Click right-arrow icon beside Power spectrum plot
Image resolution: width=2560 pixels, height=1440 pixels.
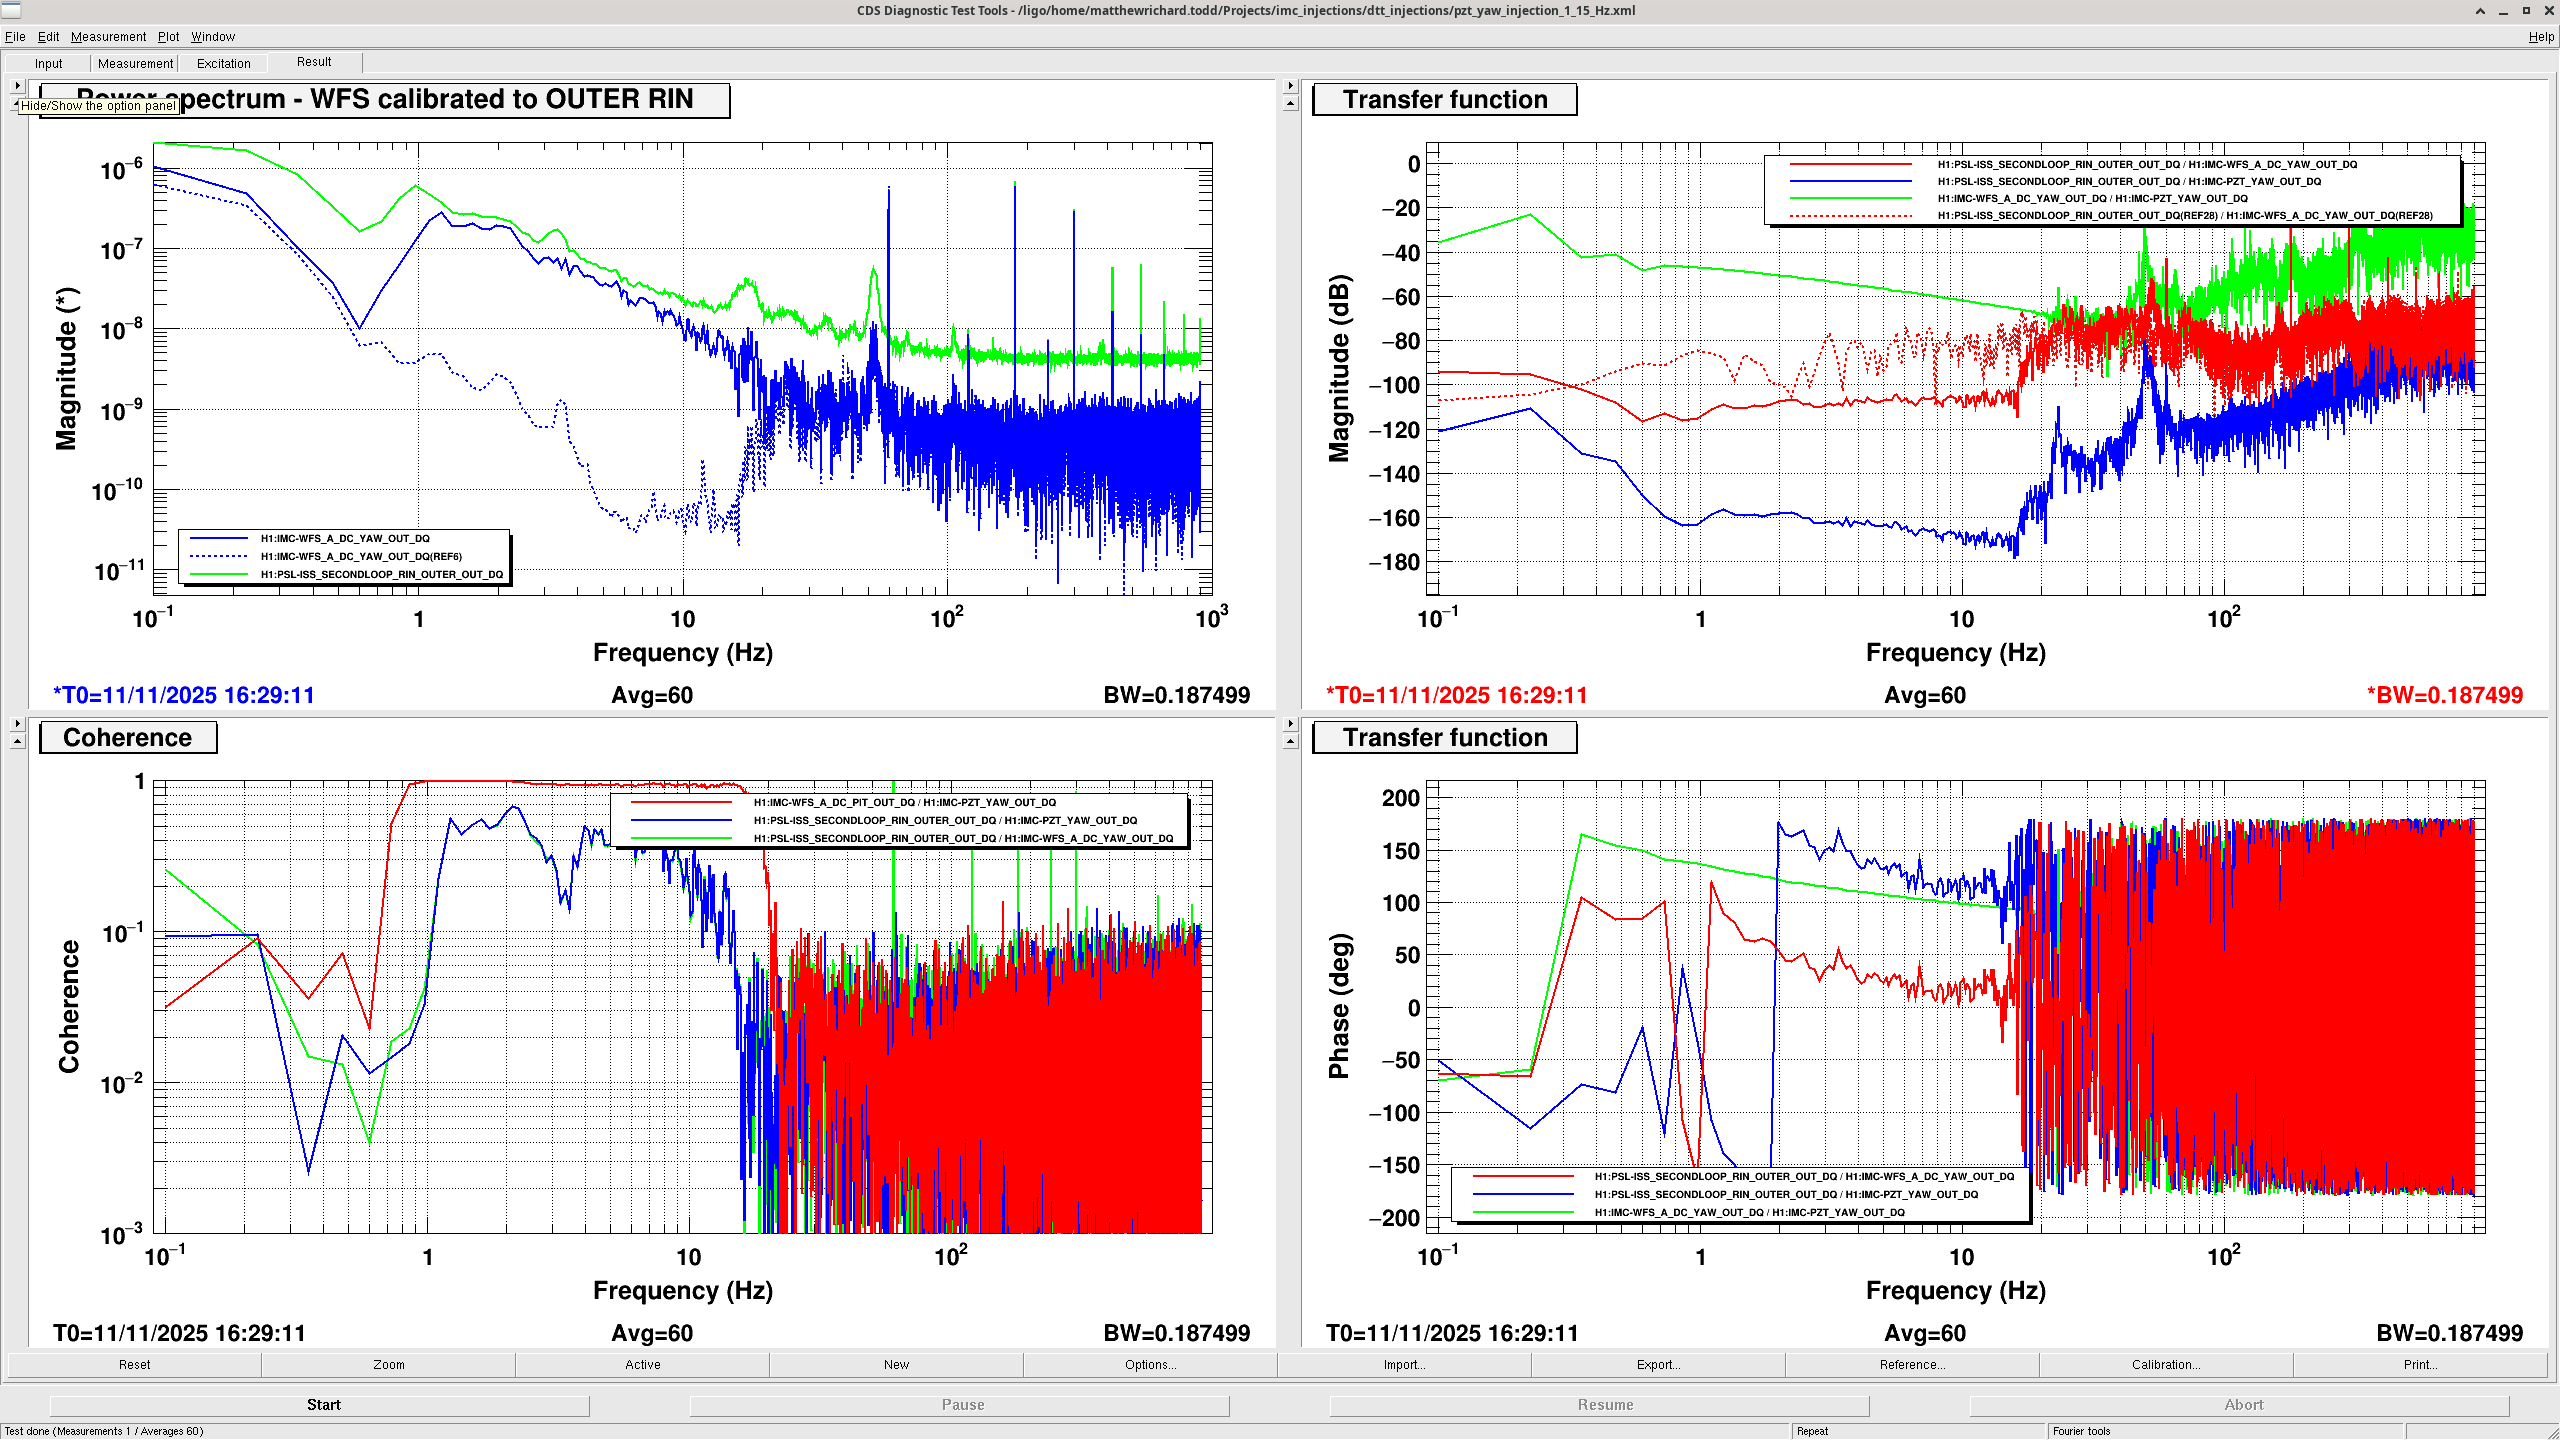coord(17,86)
